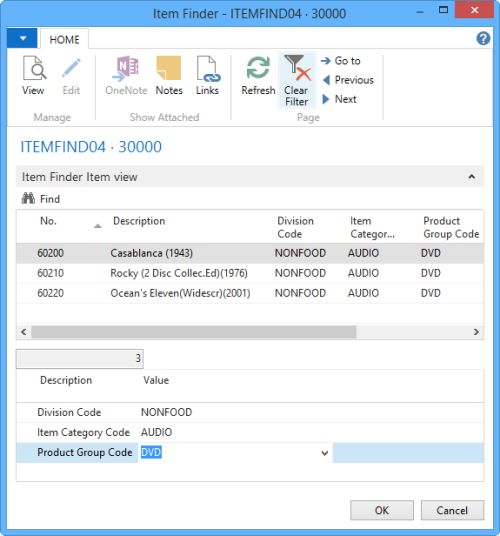This screenshot has width=500, height=536.
Task: Click the Cancel button
Action: [x=452, y=510]
